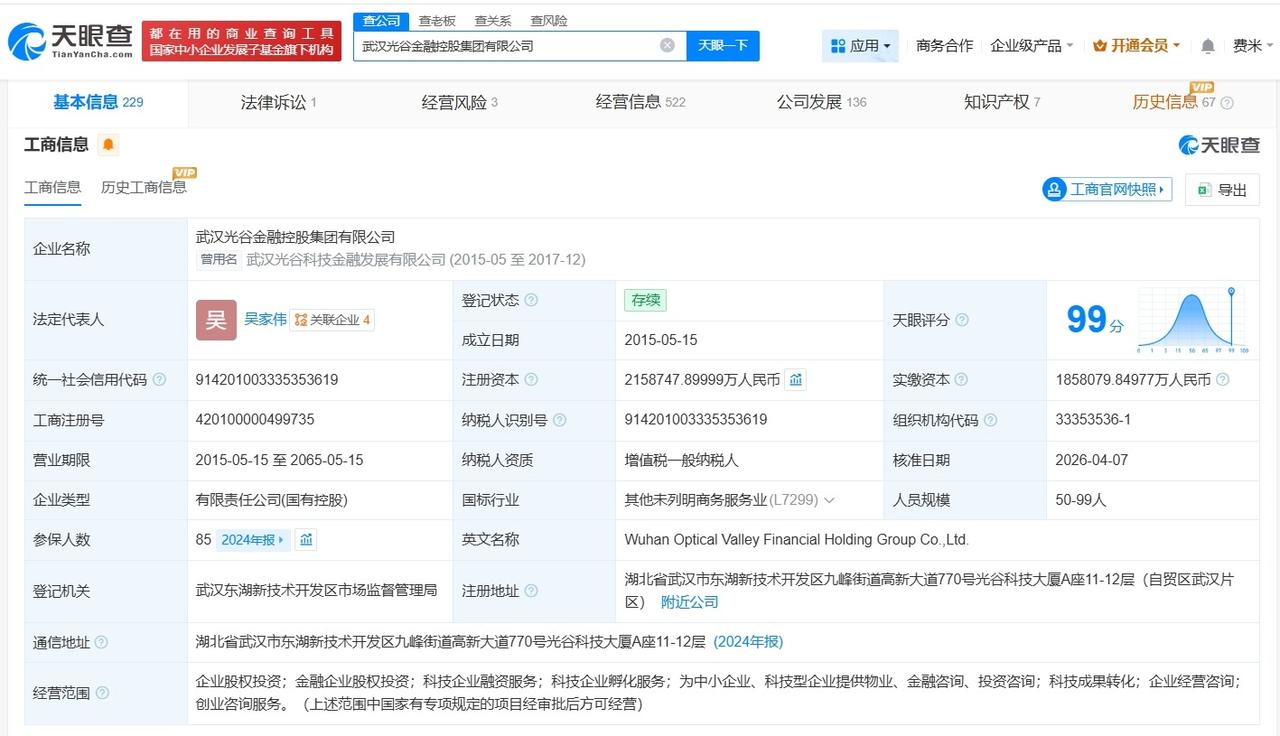
Task: Click help icon after paid-in capital value
Action: [x=1222, y=380]
